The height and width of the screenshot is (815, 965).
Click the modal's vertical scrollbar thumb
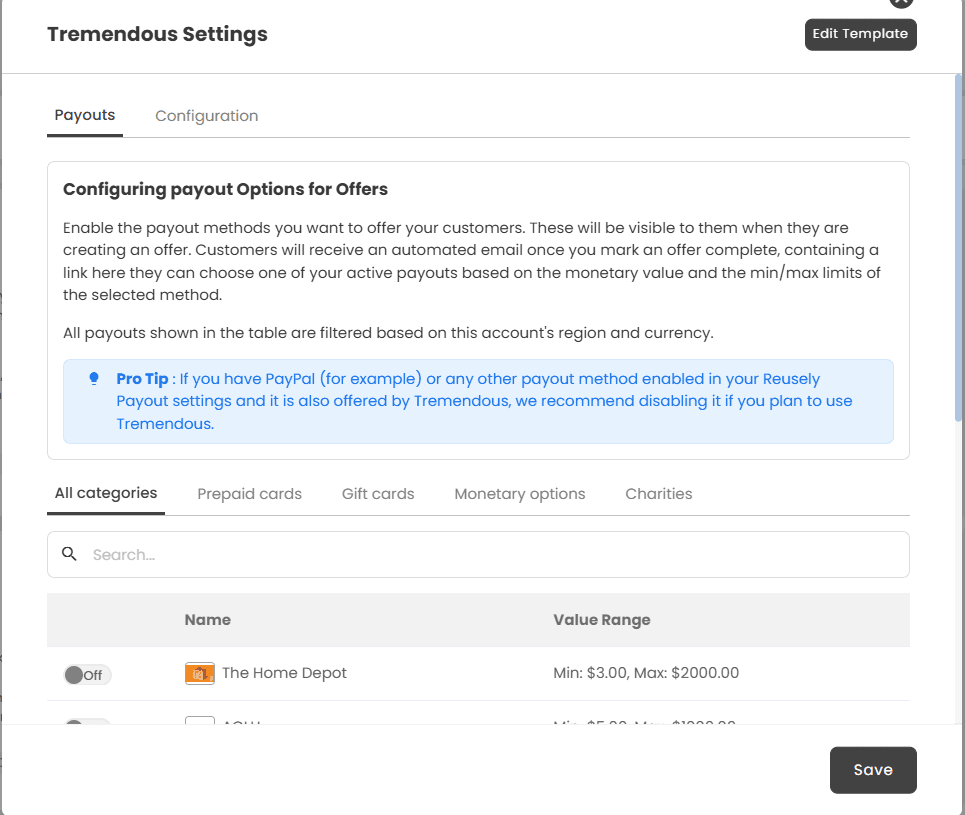pos(959,247)
